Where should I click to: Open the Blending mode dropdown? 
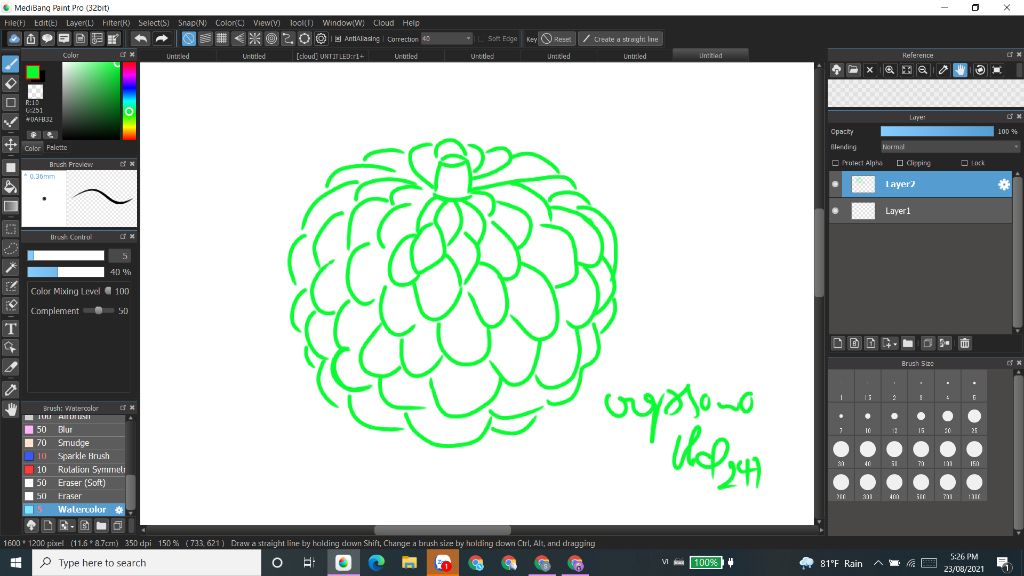point(950,147)
